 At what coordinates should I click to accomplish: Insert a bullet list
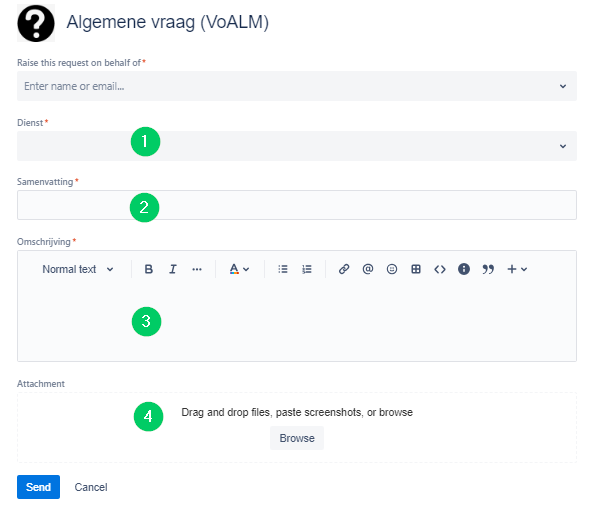coord(283,269)
